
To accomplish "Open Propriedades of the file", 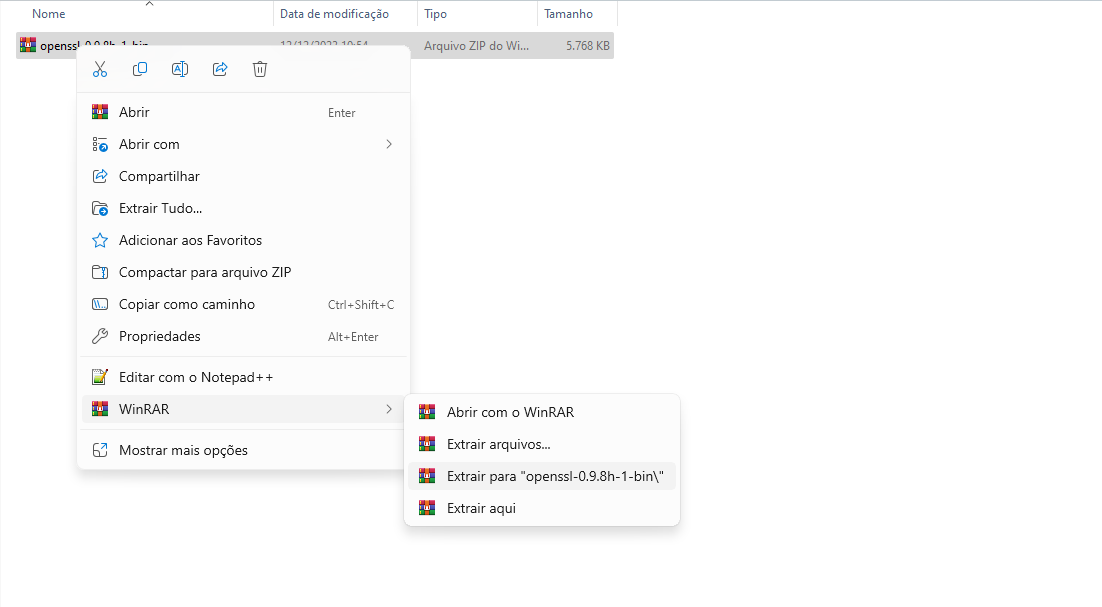I will (159, 337).
